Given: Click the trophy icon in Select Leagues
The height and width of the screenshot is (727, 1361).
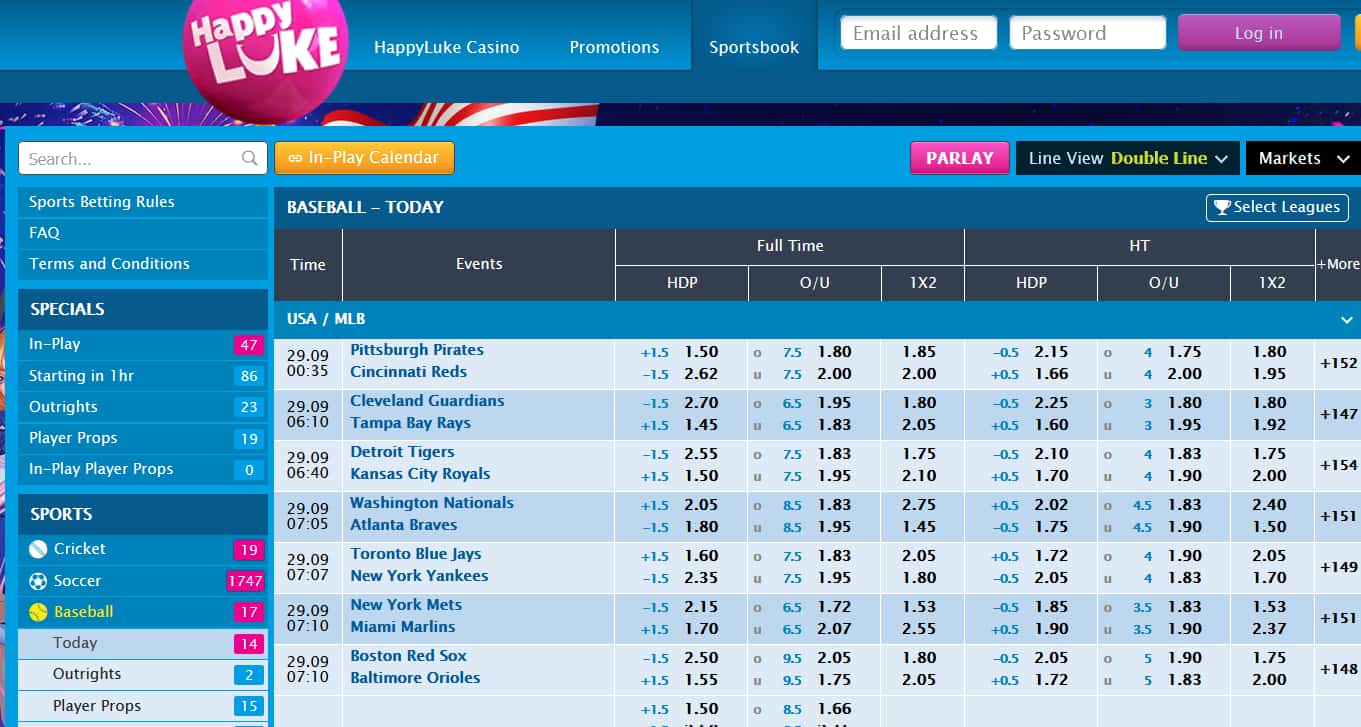Looking at the screenshot, I should click(x=1222, y=207).
